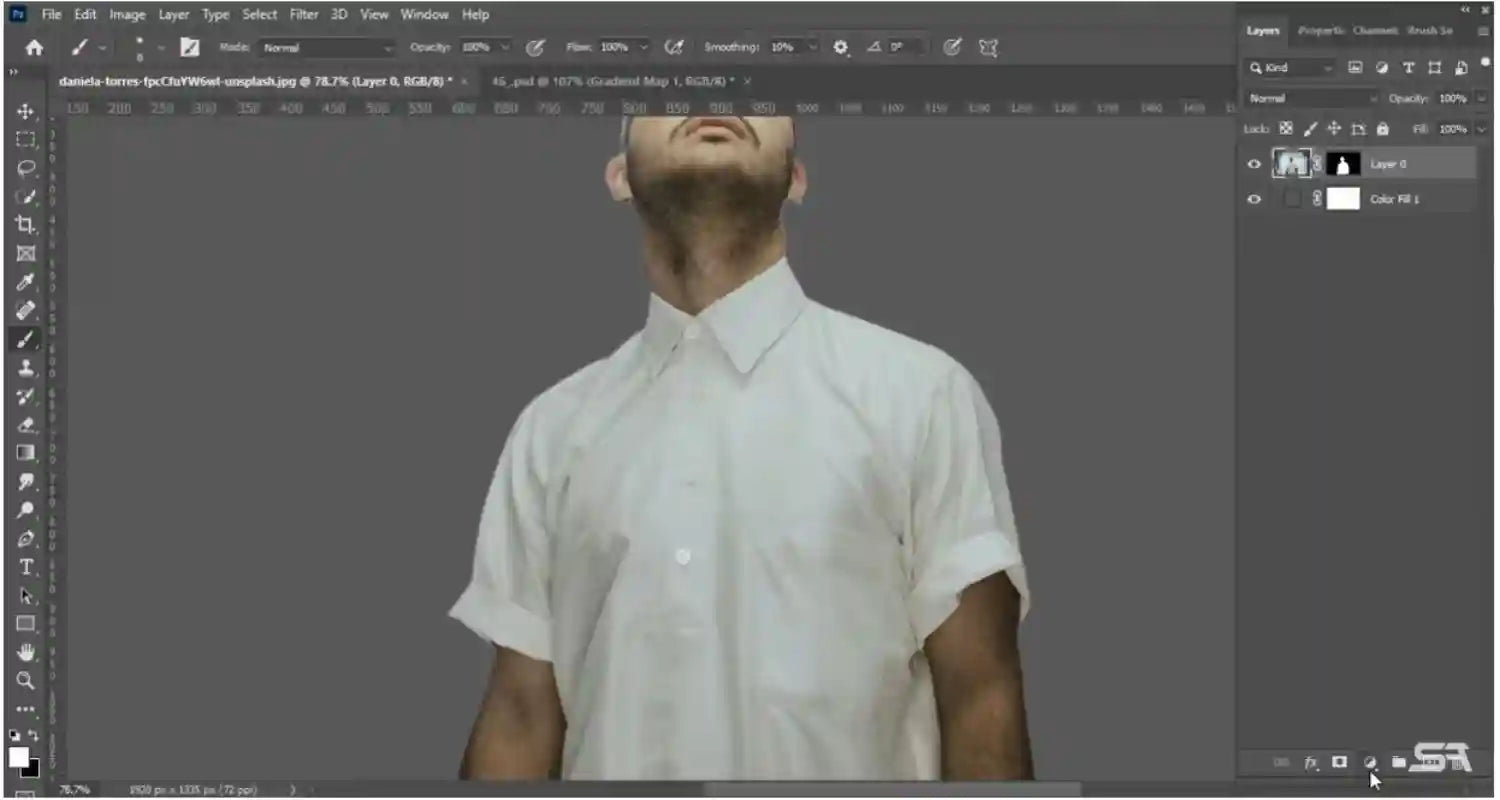Select the Rectangular Marquee tool
1500x800 pixels.
26,140
